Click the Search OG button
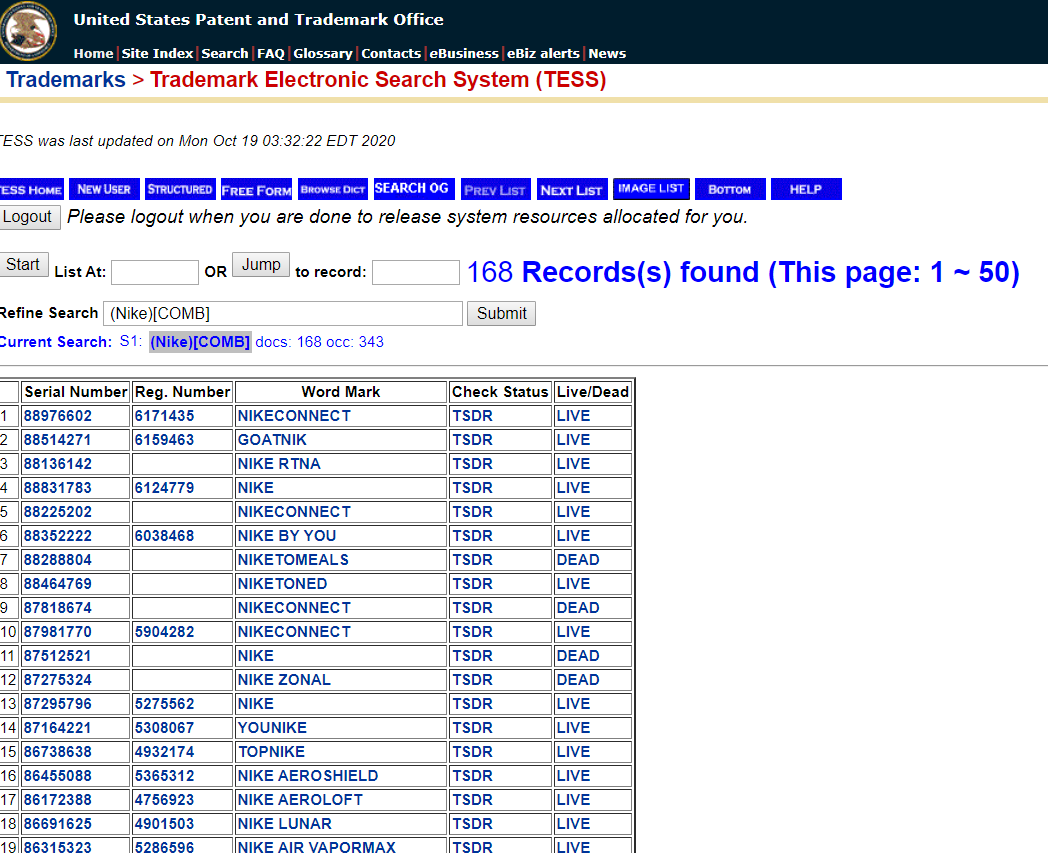The height and width of the screenshot is (853, 1048). (x=414, y=189)
